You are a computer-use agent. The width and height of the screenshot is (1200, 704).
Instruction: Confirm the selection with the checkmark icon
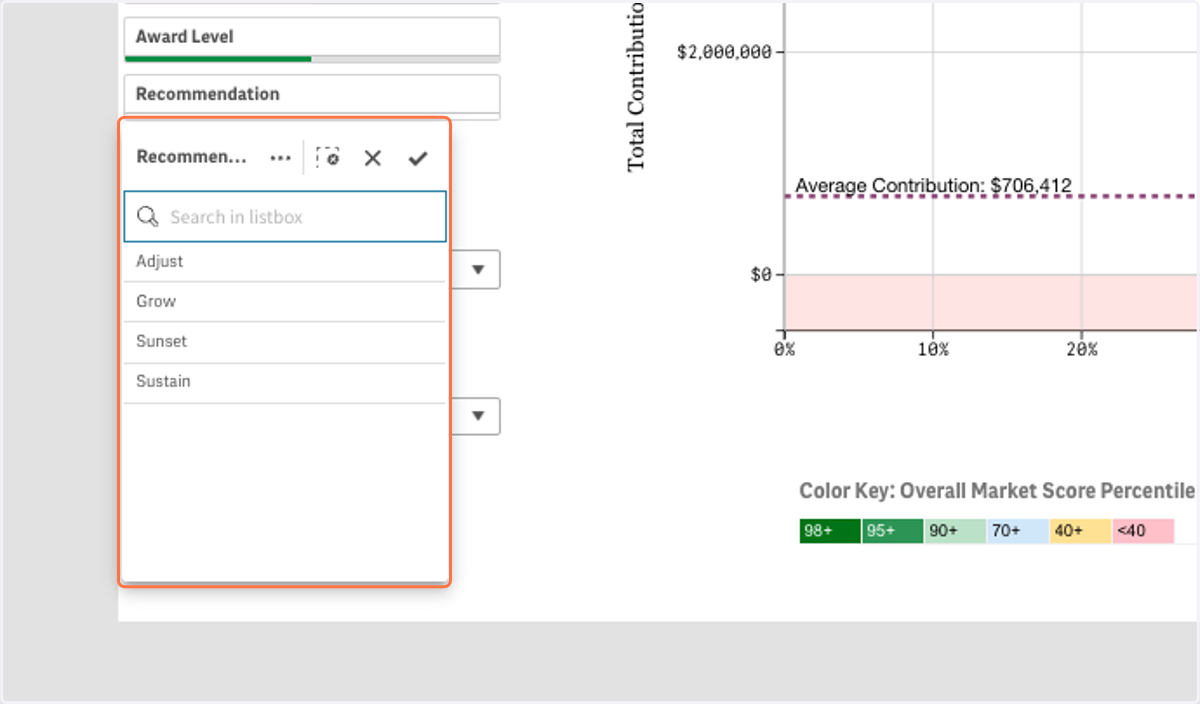[x=418, y=158]
